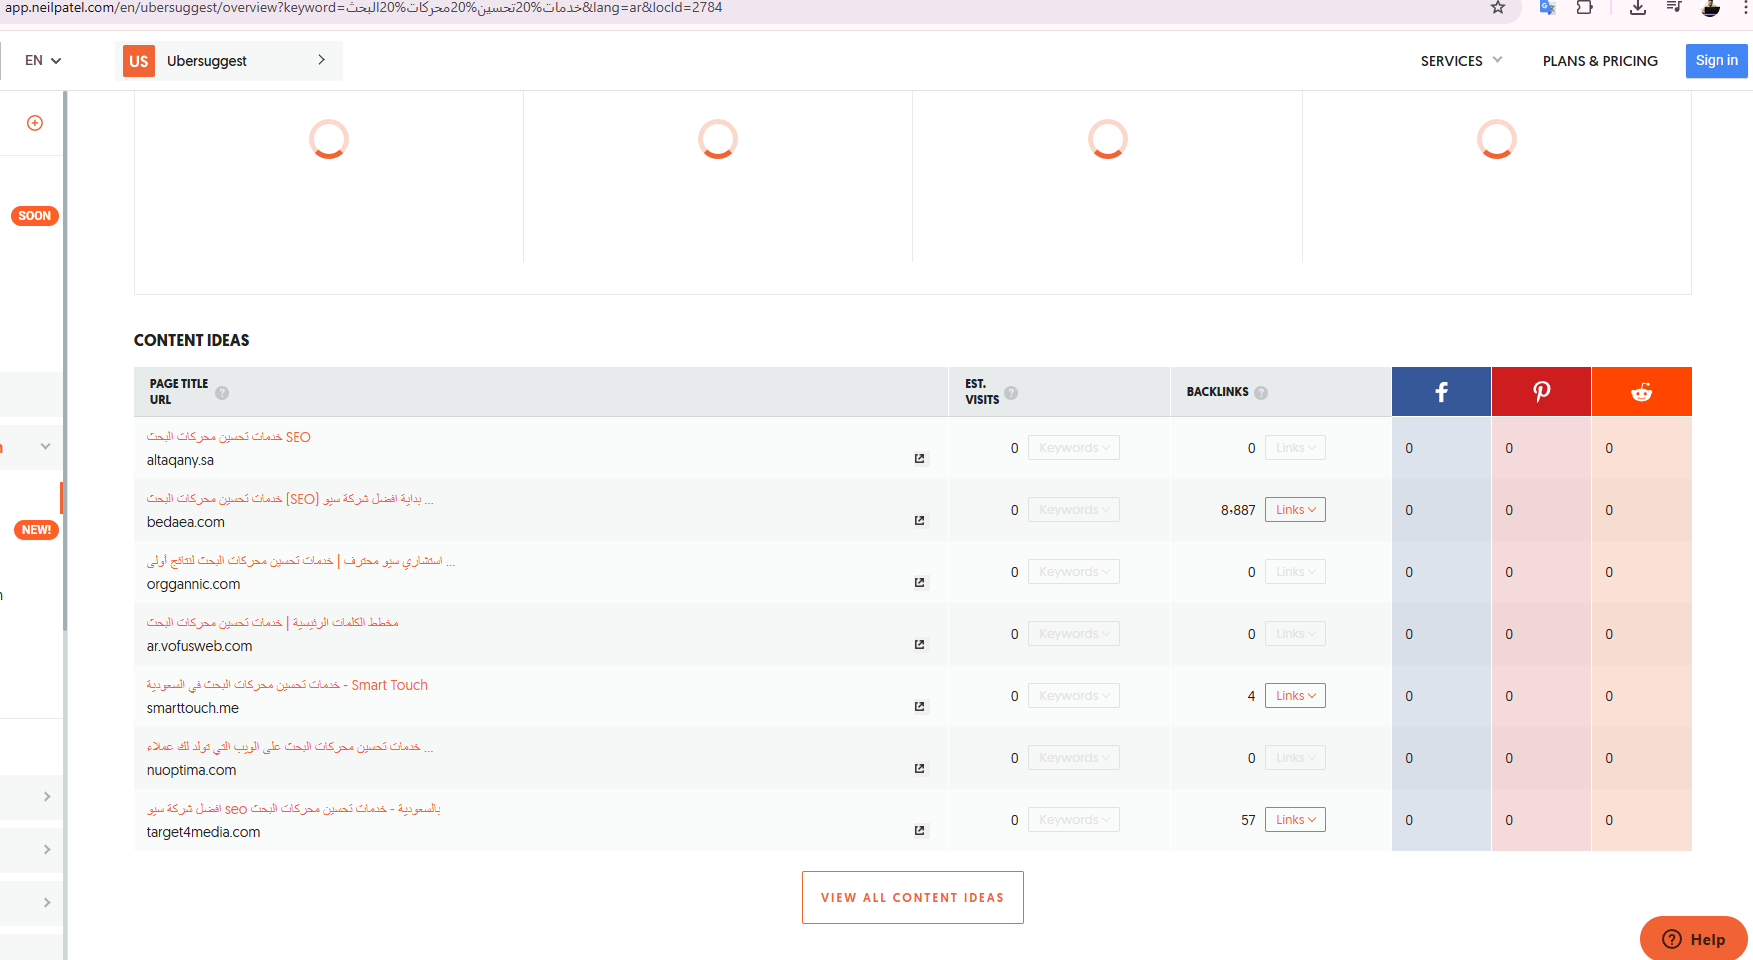
Task: Open external link for bedaea.com
Action: (920, 521)
